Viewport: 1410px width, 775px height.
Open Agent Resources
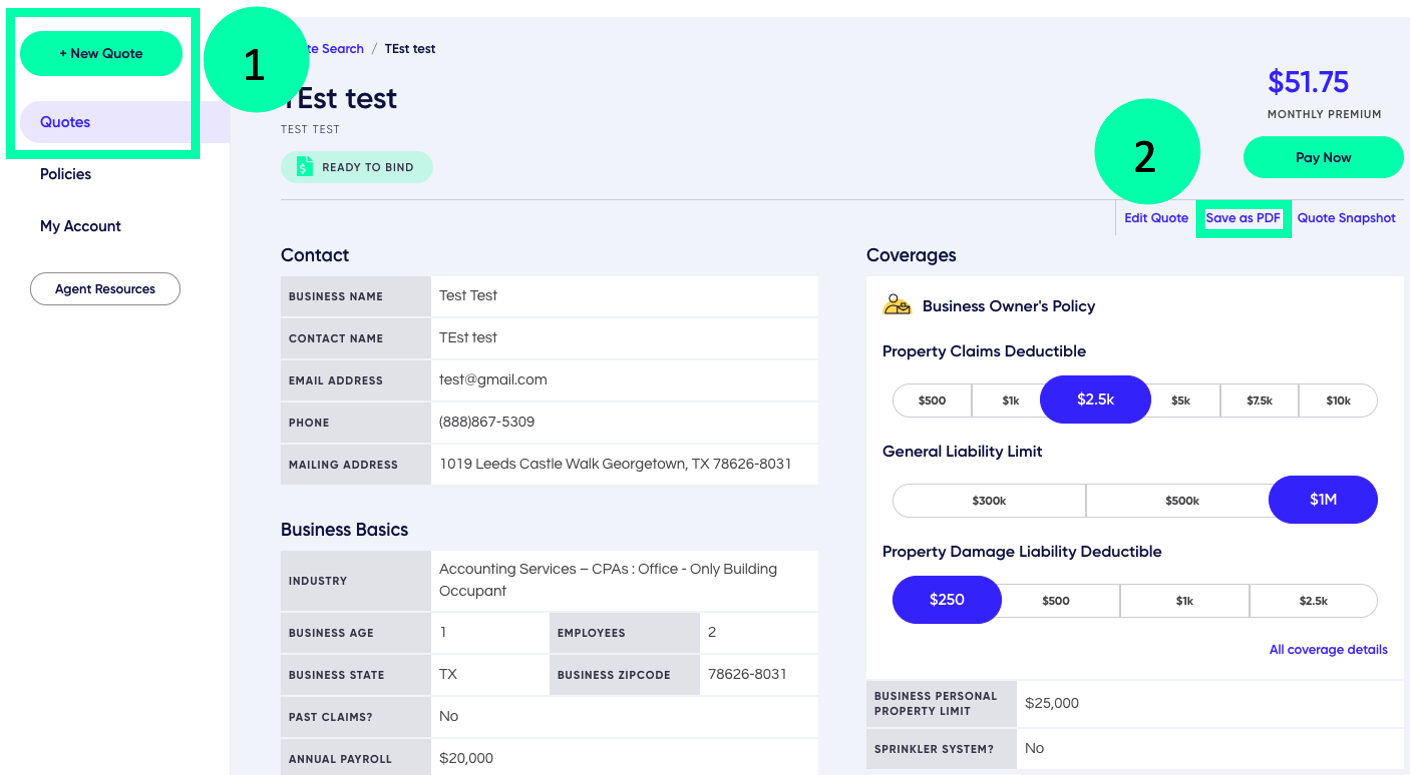tap(105, 289)
